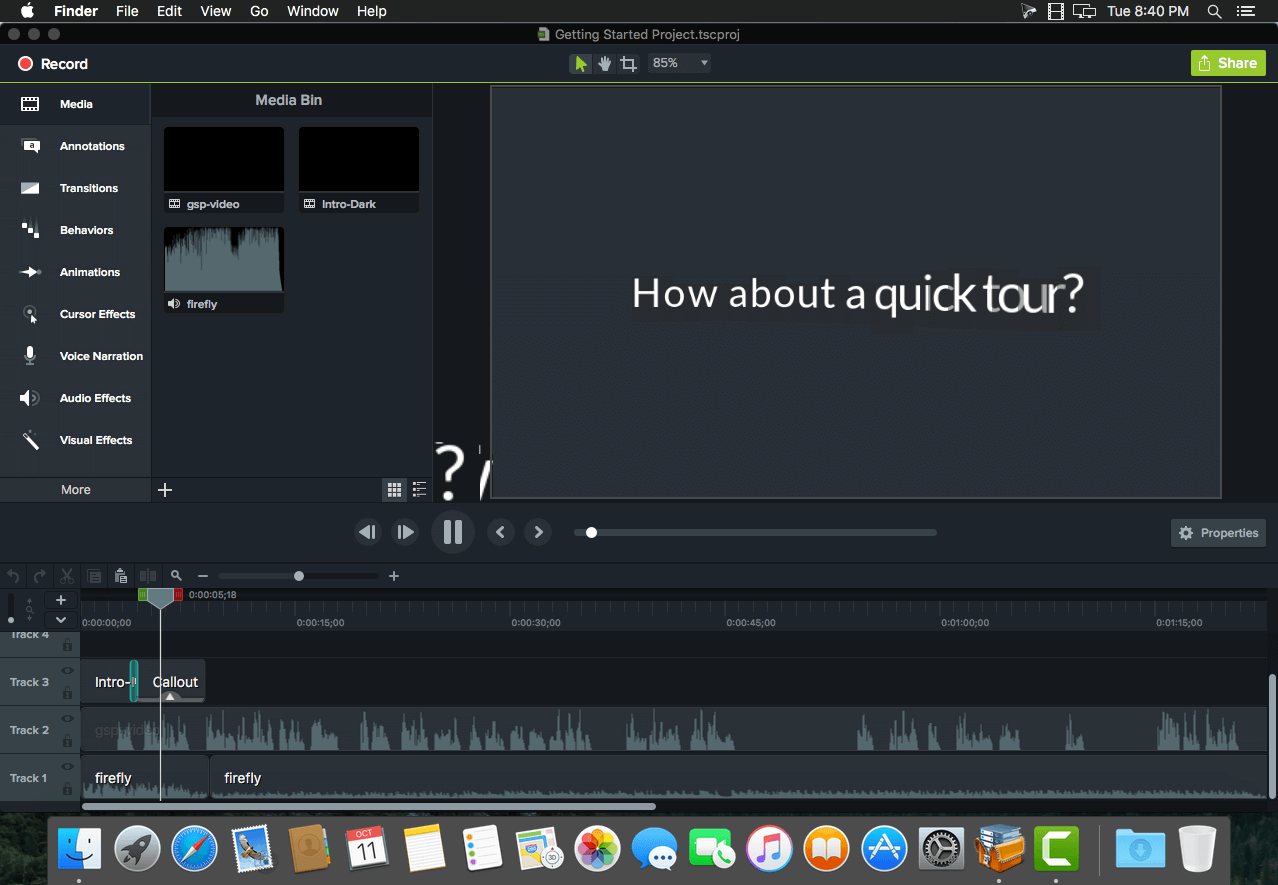The width and height of the screenshot is (1278, 885).
Task: Select the firefly audio thumbnail in Media Bin
Action: click(224, 260)
